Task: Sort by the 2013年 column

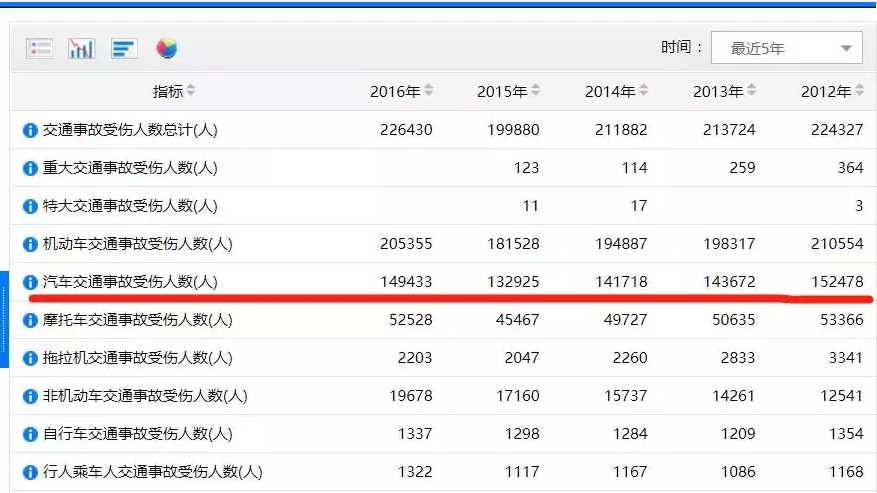Action: [751, 90]
